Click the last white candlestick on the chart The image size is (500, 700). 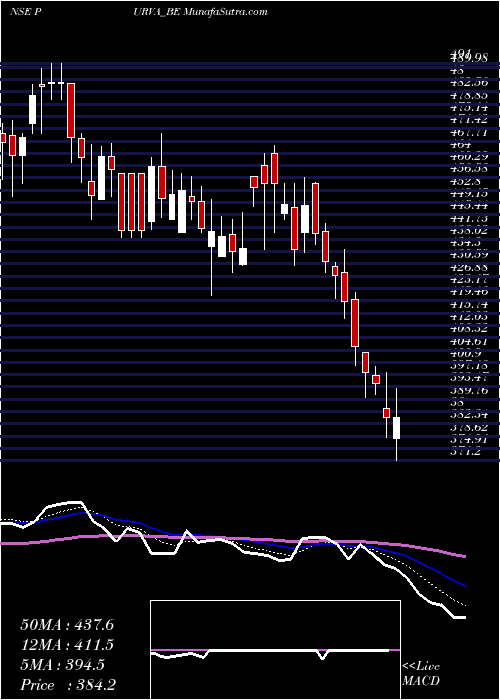click(x=396, y=428)
